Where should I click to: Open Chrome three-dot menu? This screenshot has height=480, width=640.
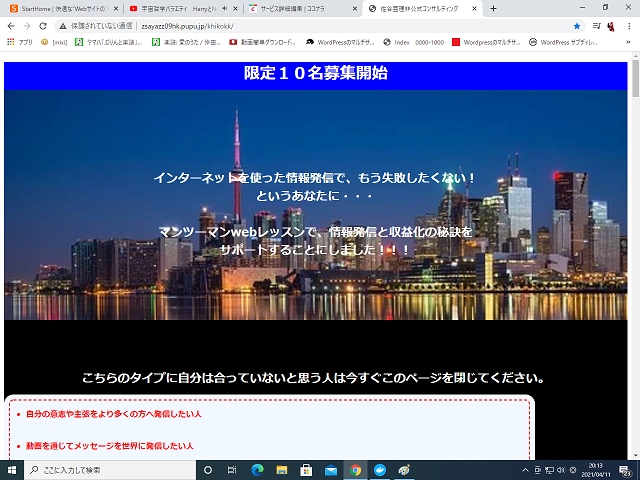tap(629, 26)
